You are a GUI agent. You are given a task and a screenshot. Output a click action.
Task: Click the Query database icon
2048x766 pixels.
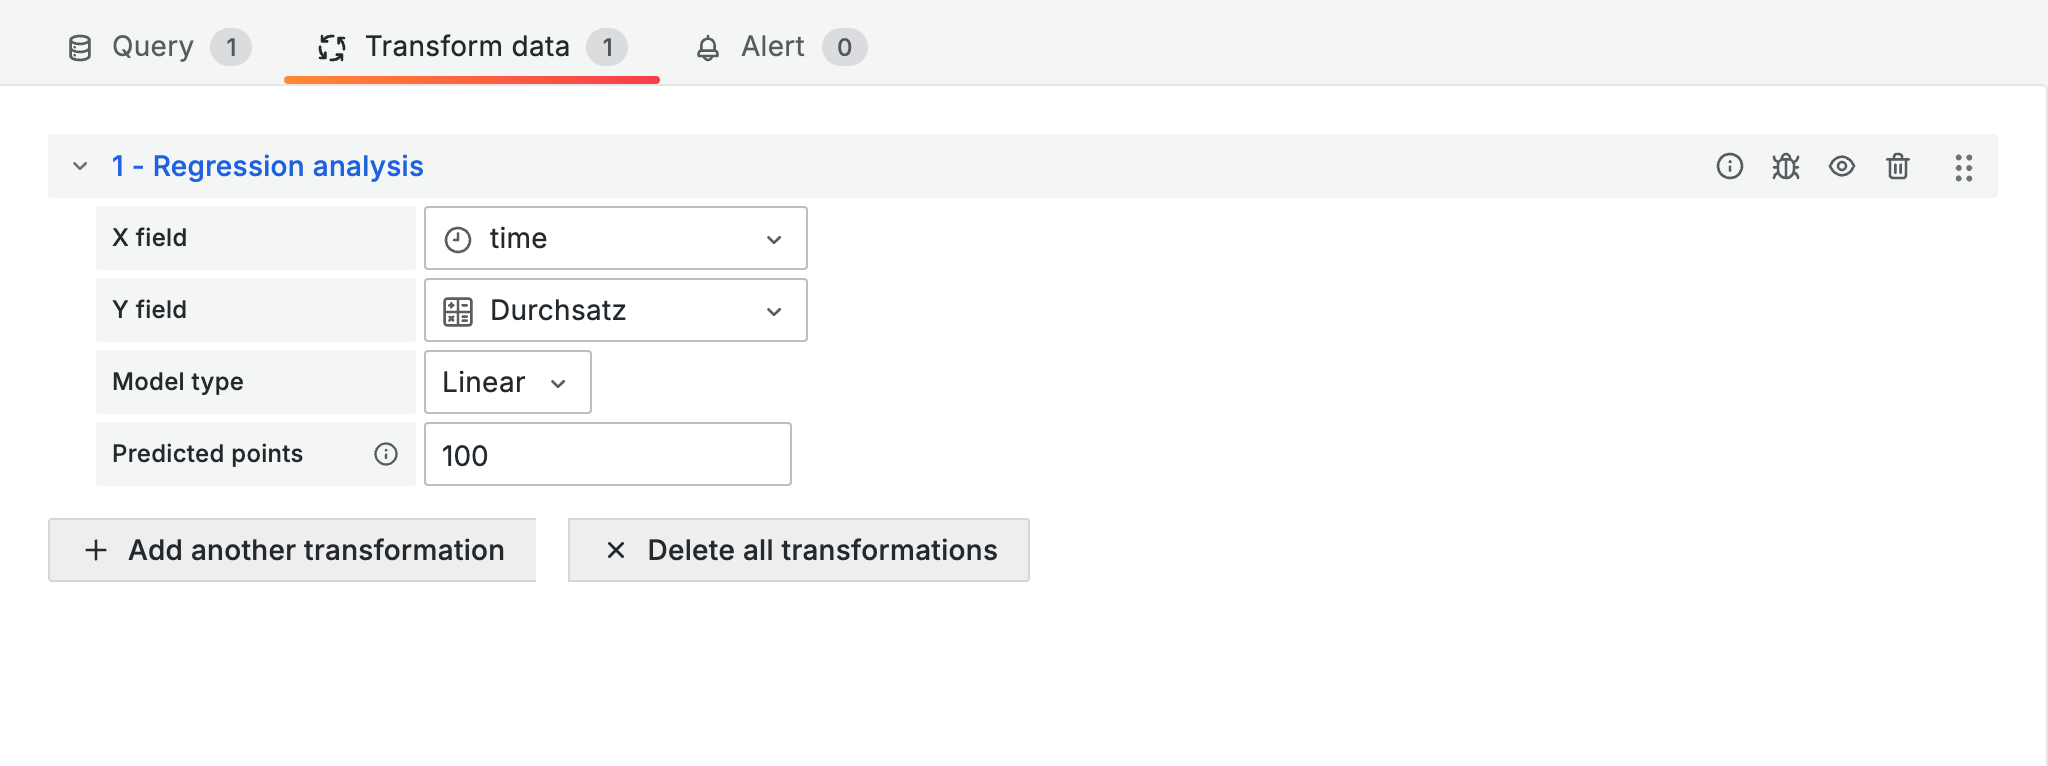(x=80, y=48)
